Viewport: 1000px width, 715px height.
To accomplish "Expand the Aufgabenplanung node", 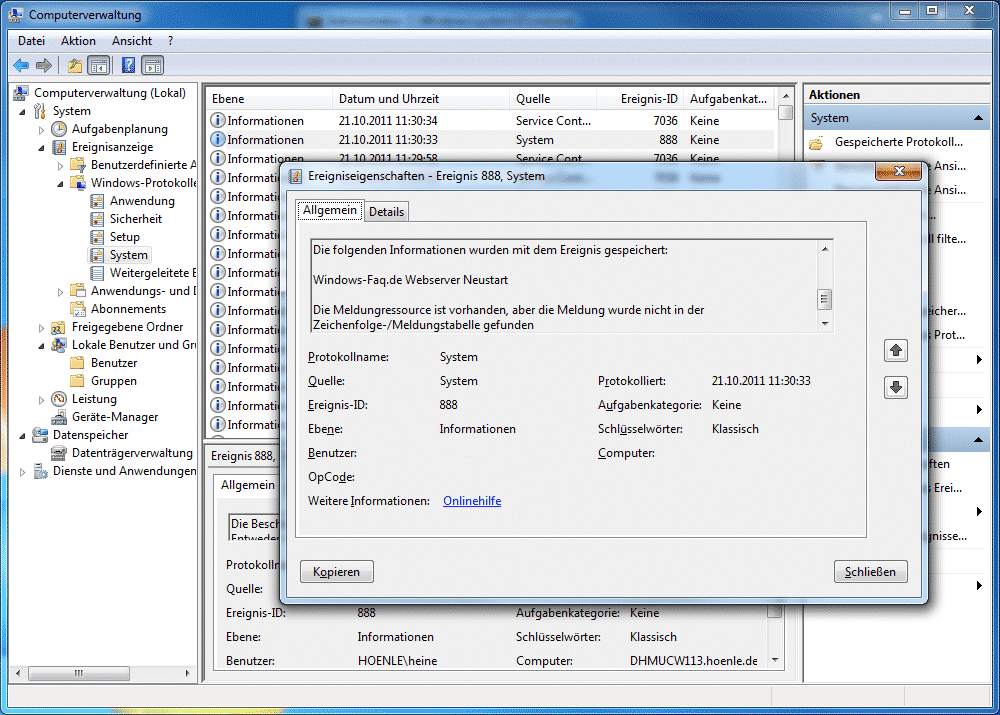I will [41, 129].
